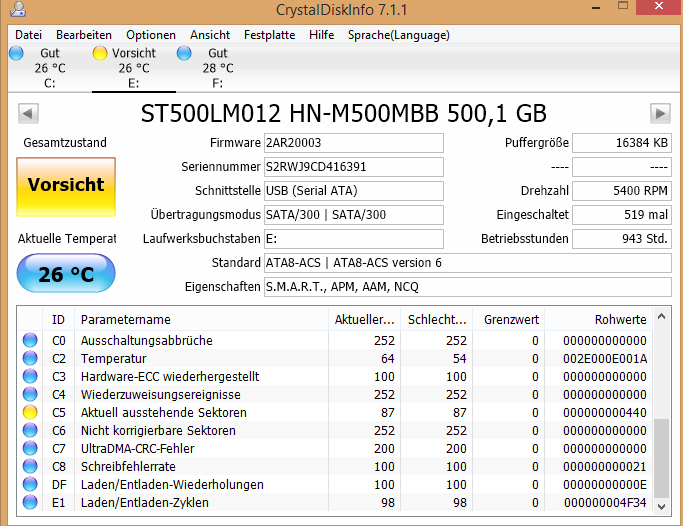Open the Ansicht menu
The image size is (683, 526).
pyautogui.click(x=210, y=35)
